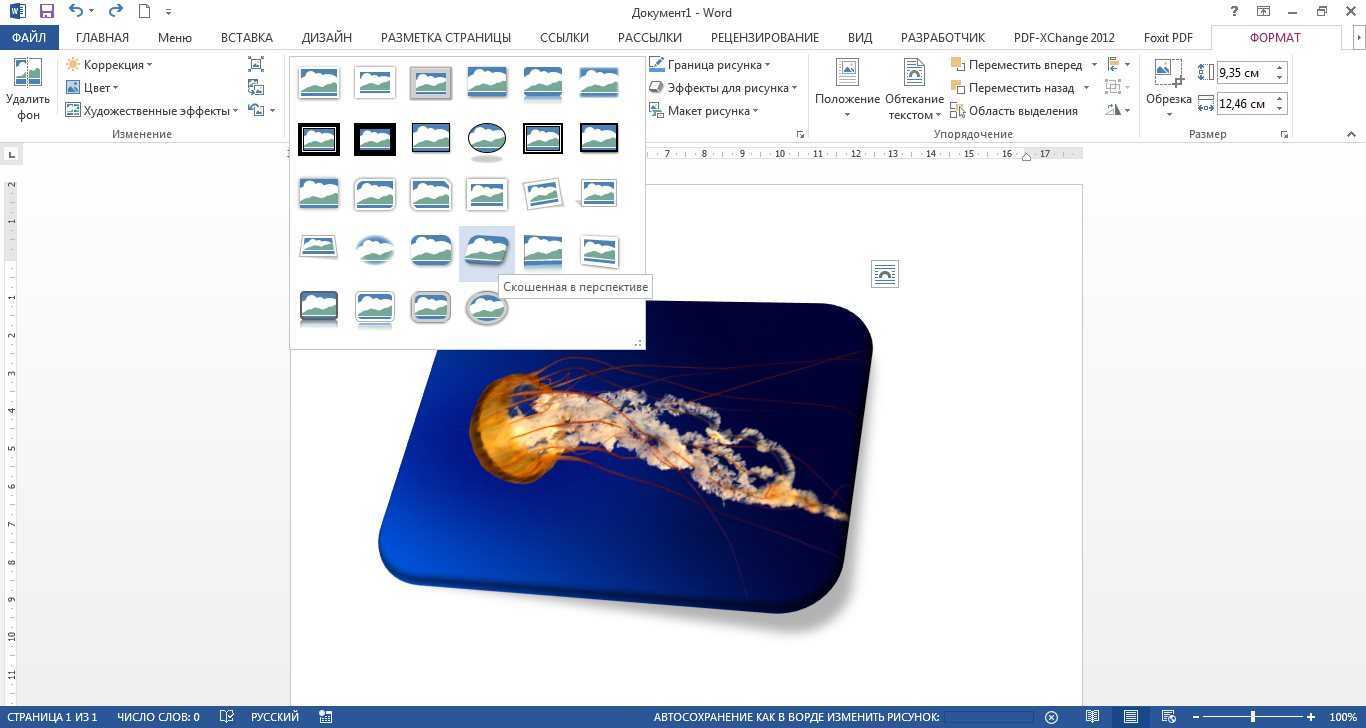Open the ВСТАВКА ribbon tab
Viewport: 1366px width, 728px height.
[246, 37]
